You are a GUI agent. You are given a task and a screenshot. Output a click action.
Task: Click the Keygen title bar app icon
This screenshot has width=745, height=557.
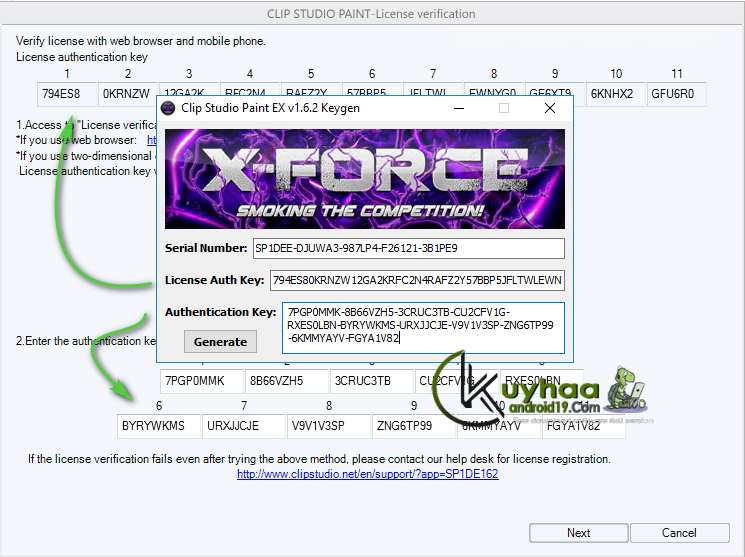168,108
